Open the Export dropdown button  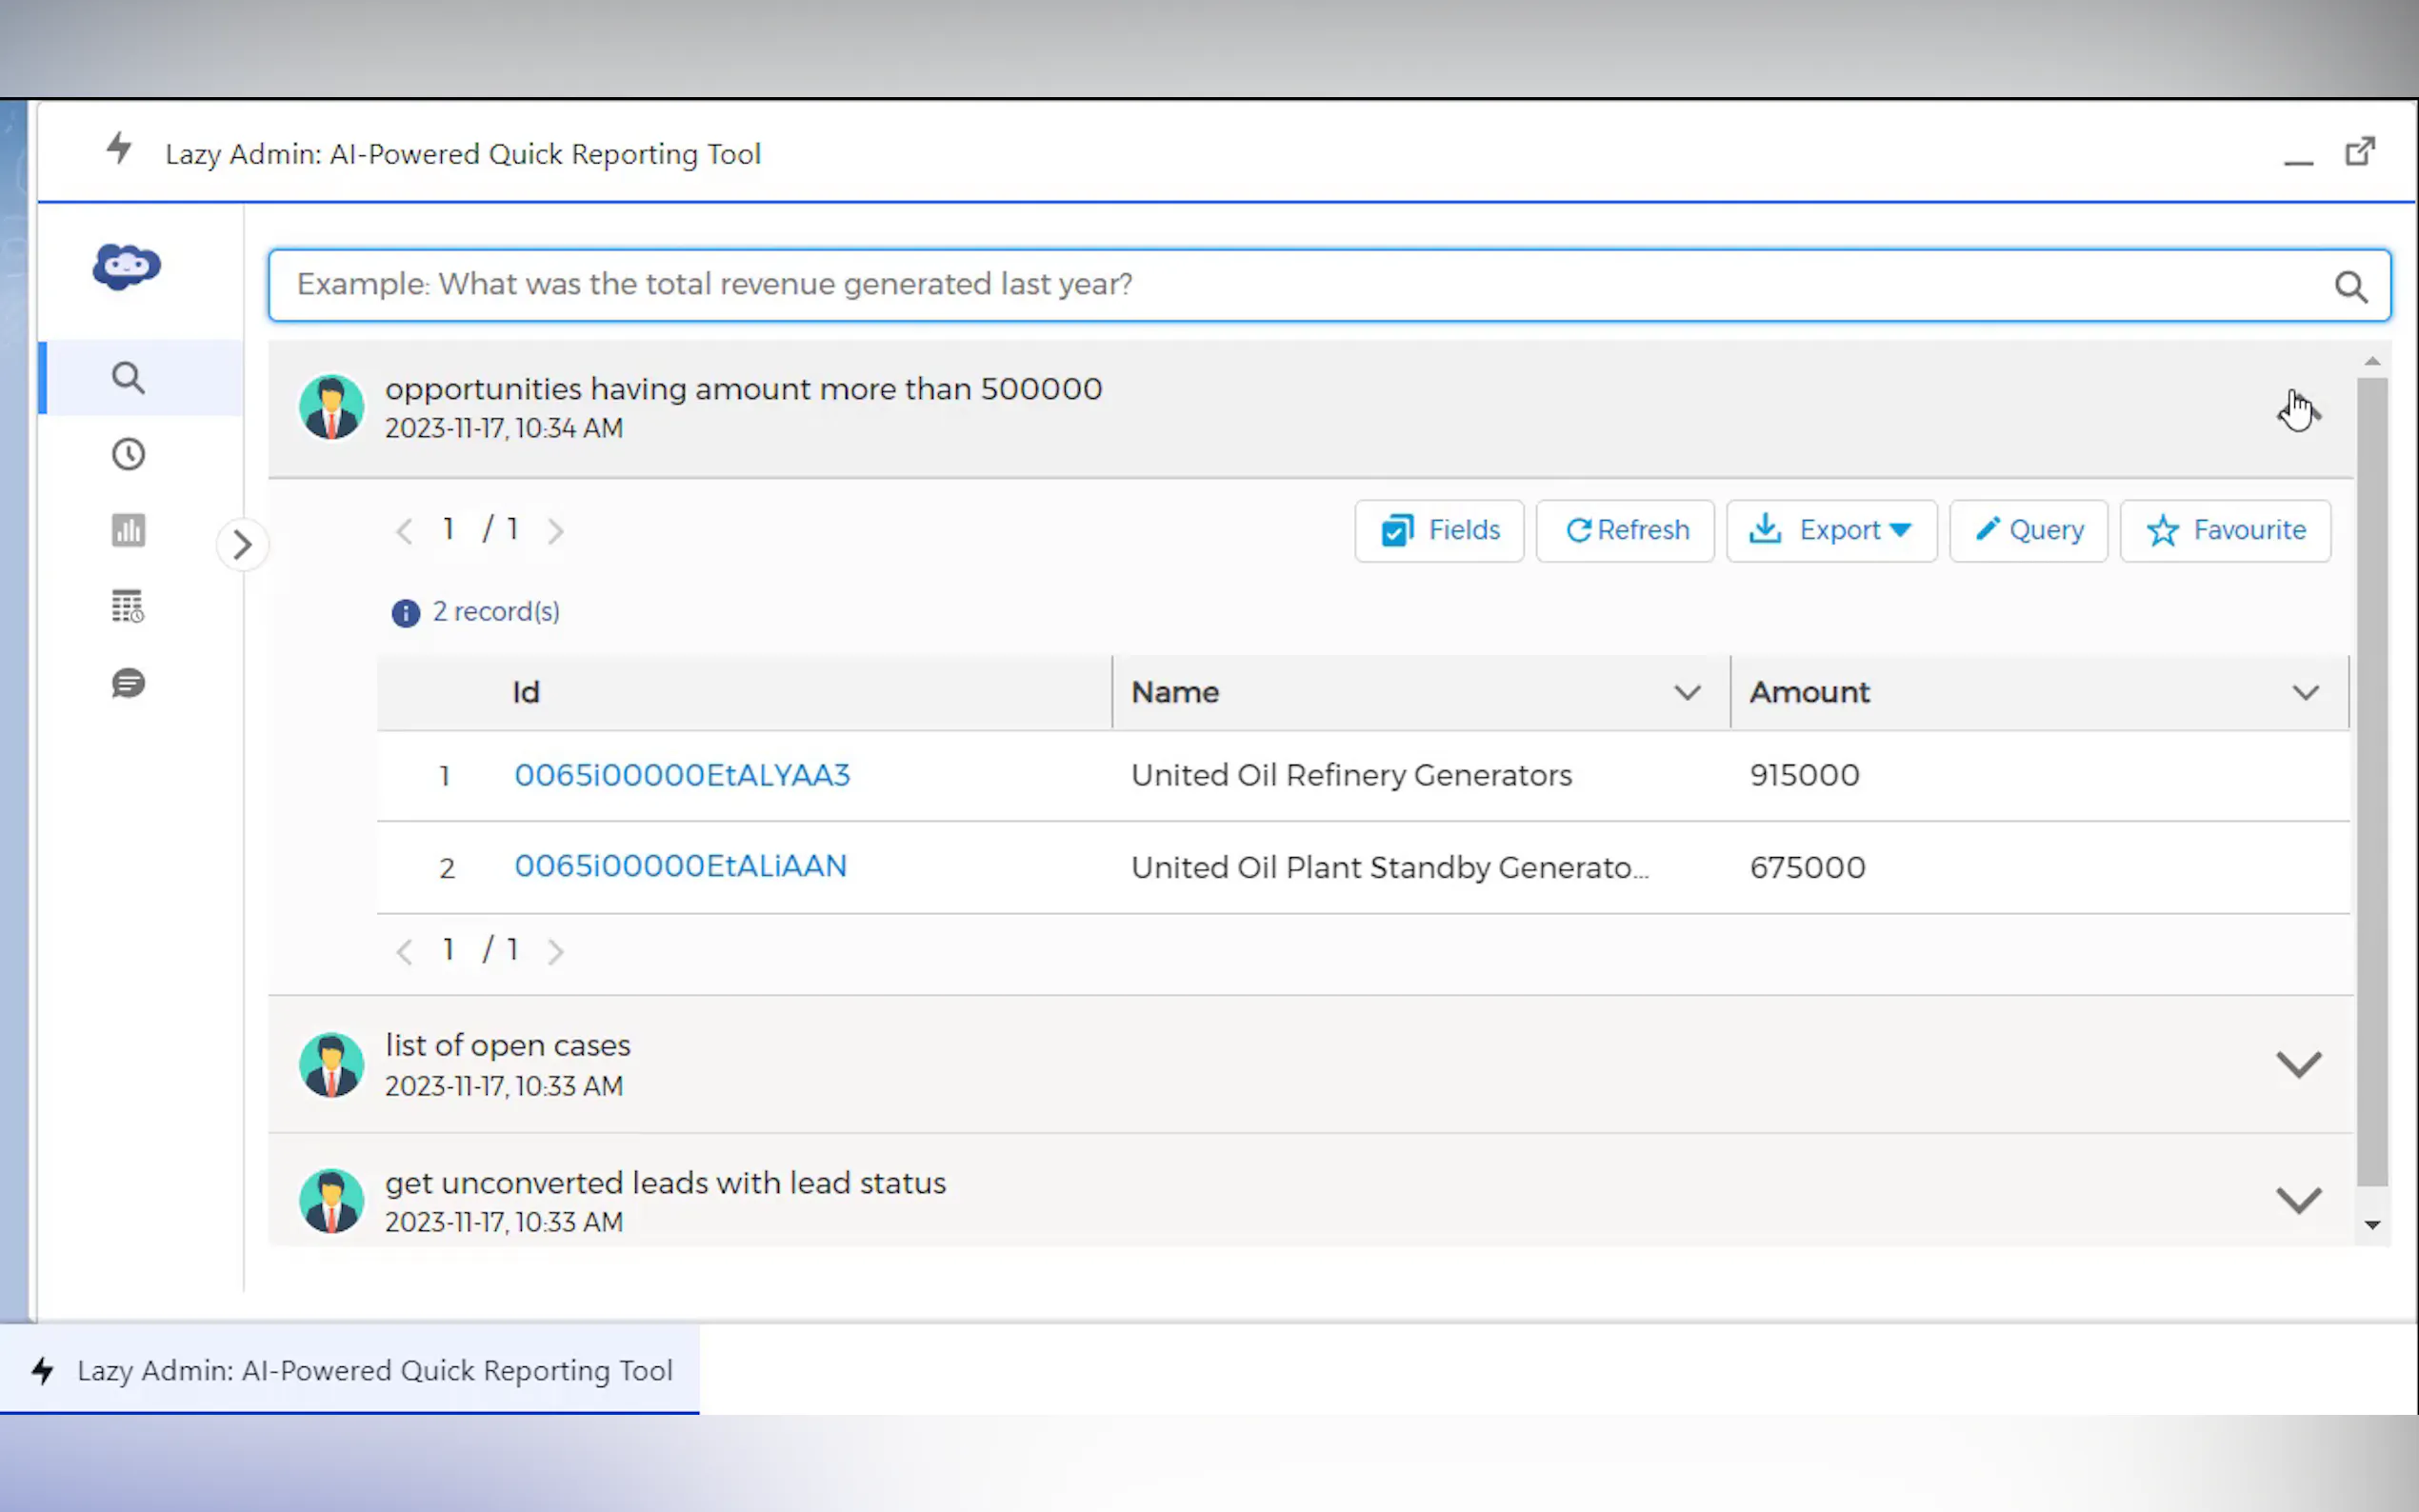pyautogui.click(x=1831, y=530)
